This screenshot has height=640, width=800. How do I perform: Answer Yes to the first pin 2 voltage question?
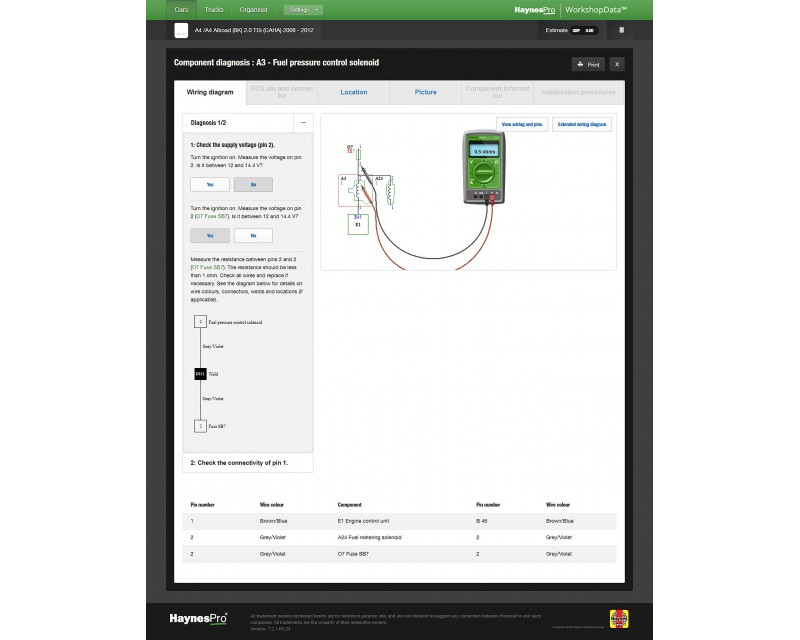pyautogui.click(x=210, y=185)
